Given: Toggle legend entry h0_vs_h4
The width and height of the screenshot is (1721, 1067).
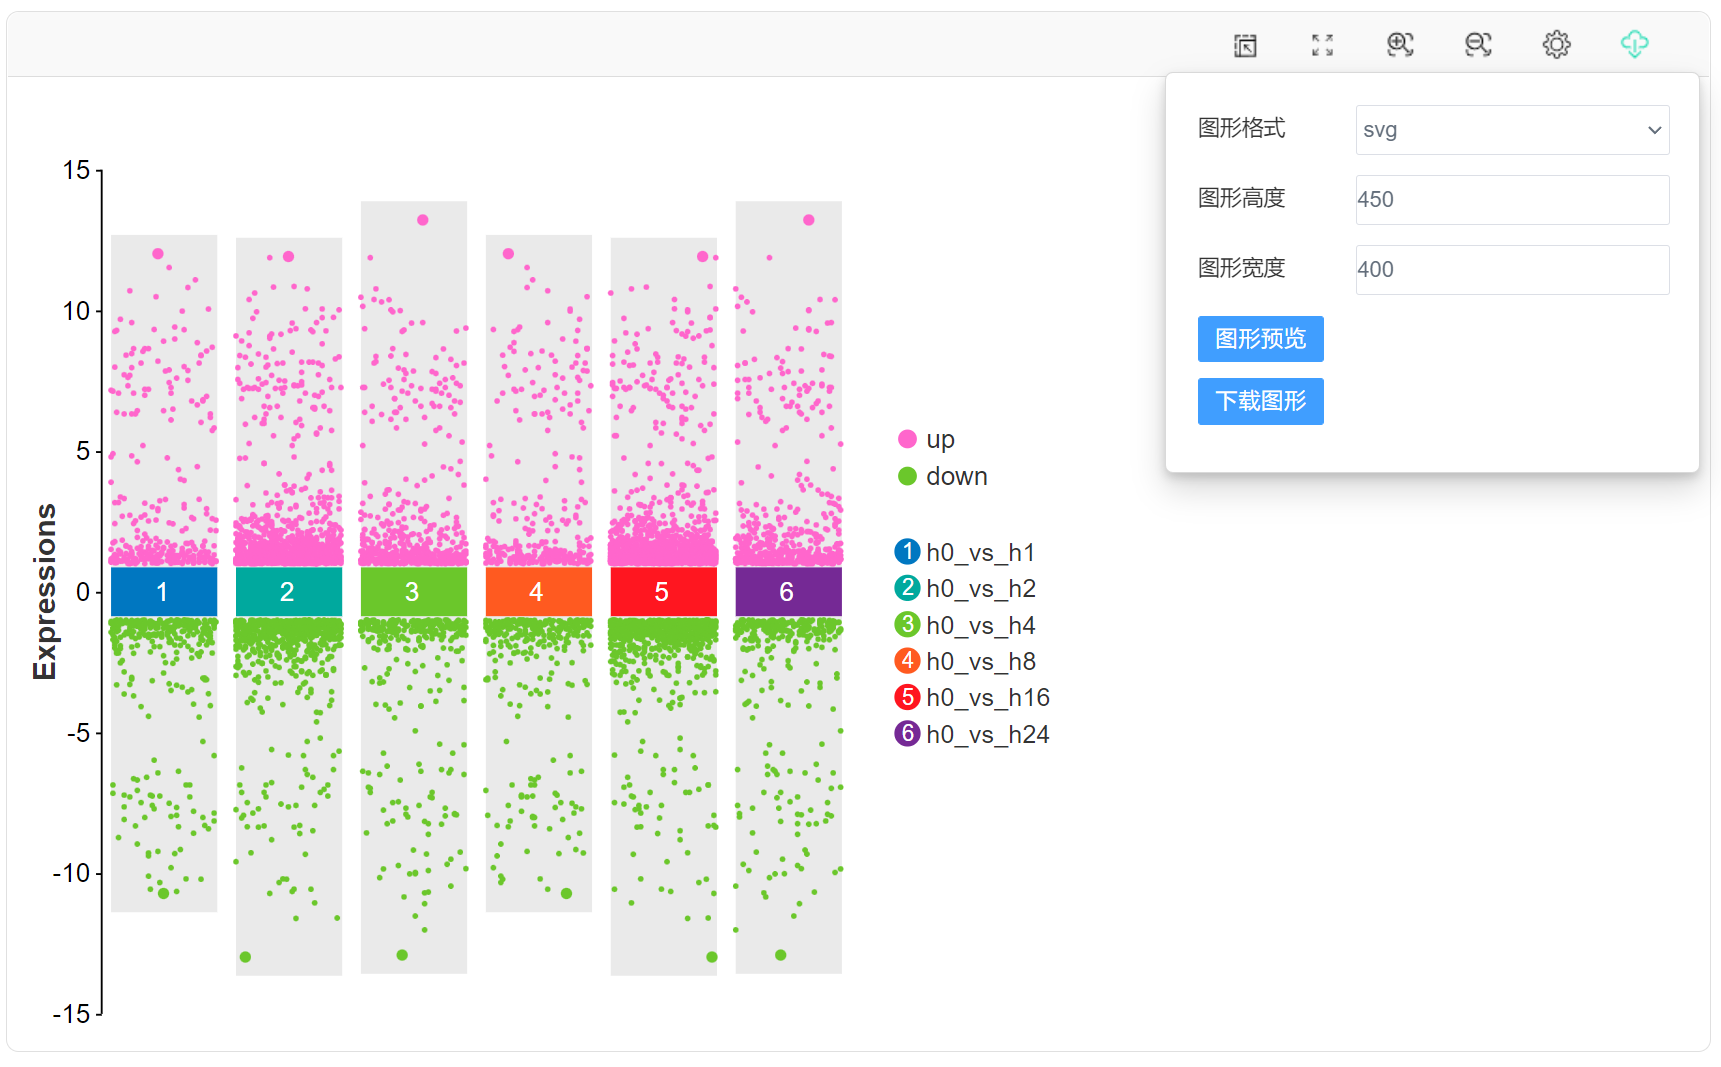Looking at the screenshot, I should pos(965,625).
